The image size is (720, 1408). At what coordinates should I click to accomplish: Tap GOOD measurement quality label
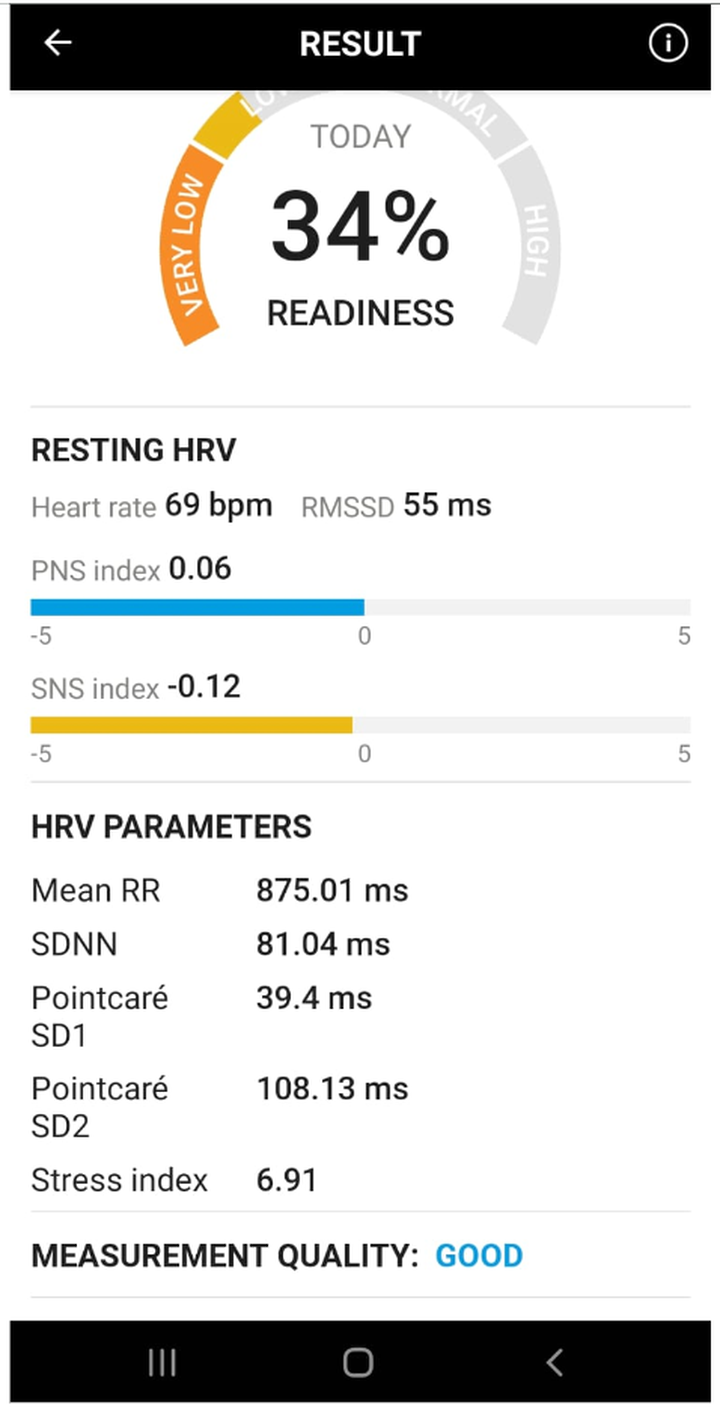[x=478, y=1255]
